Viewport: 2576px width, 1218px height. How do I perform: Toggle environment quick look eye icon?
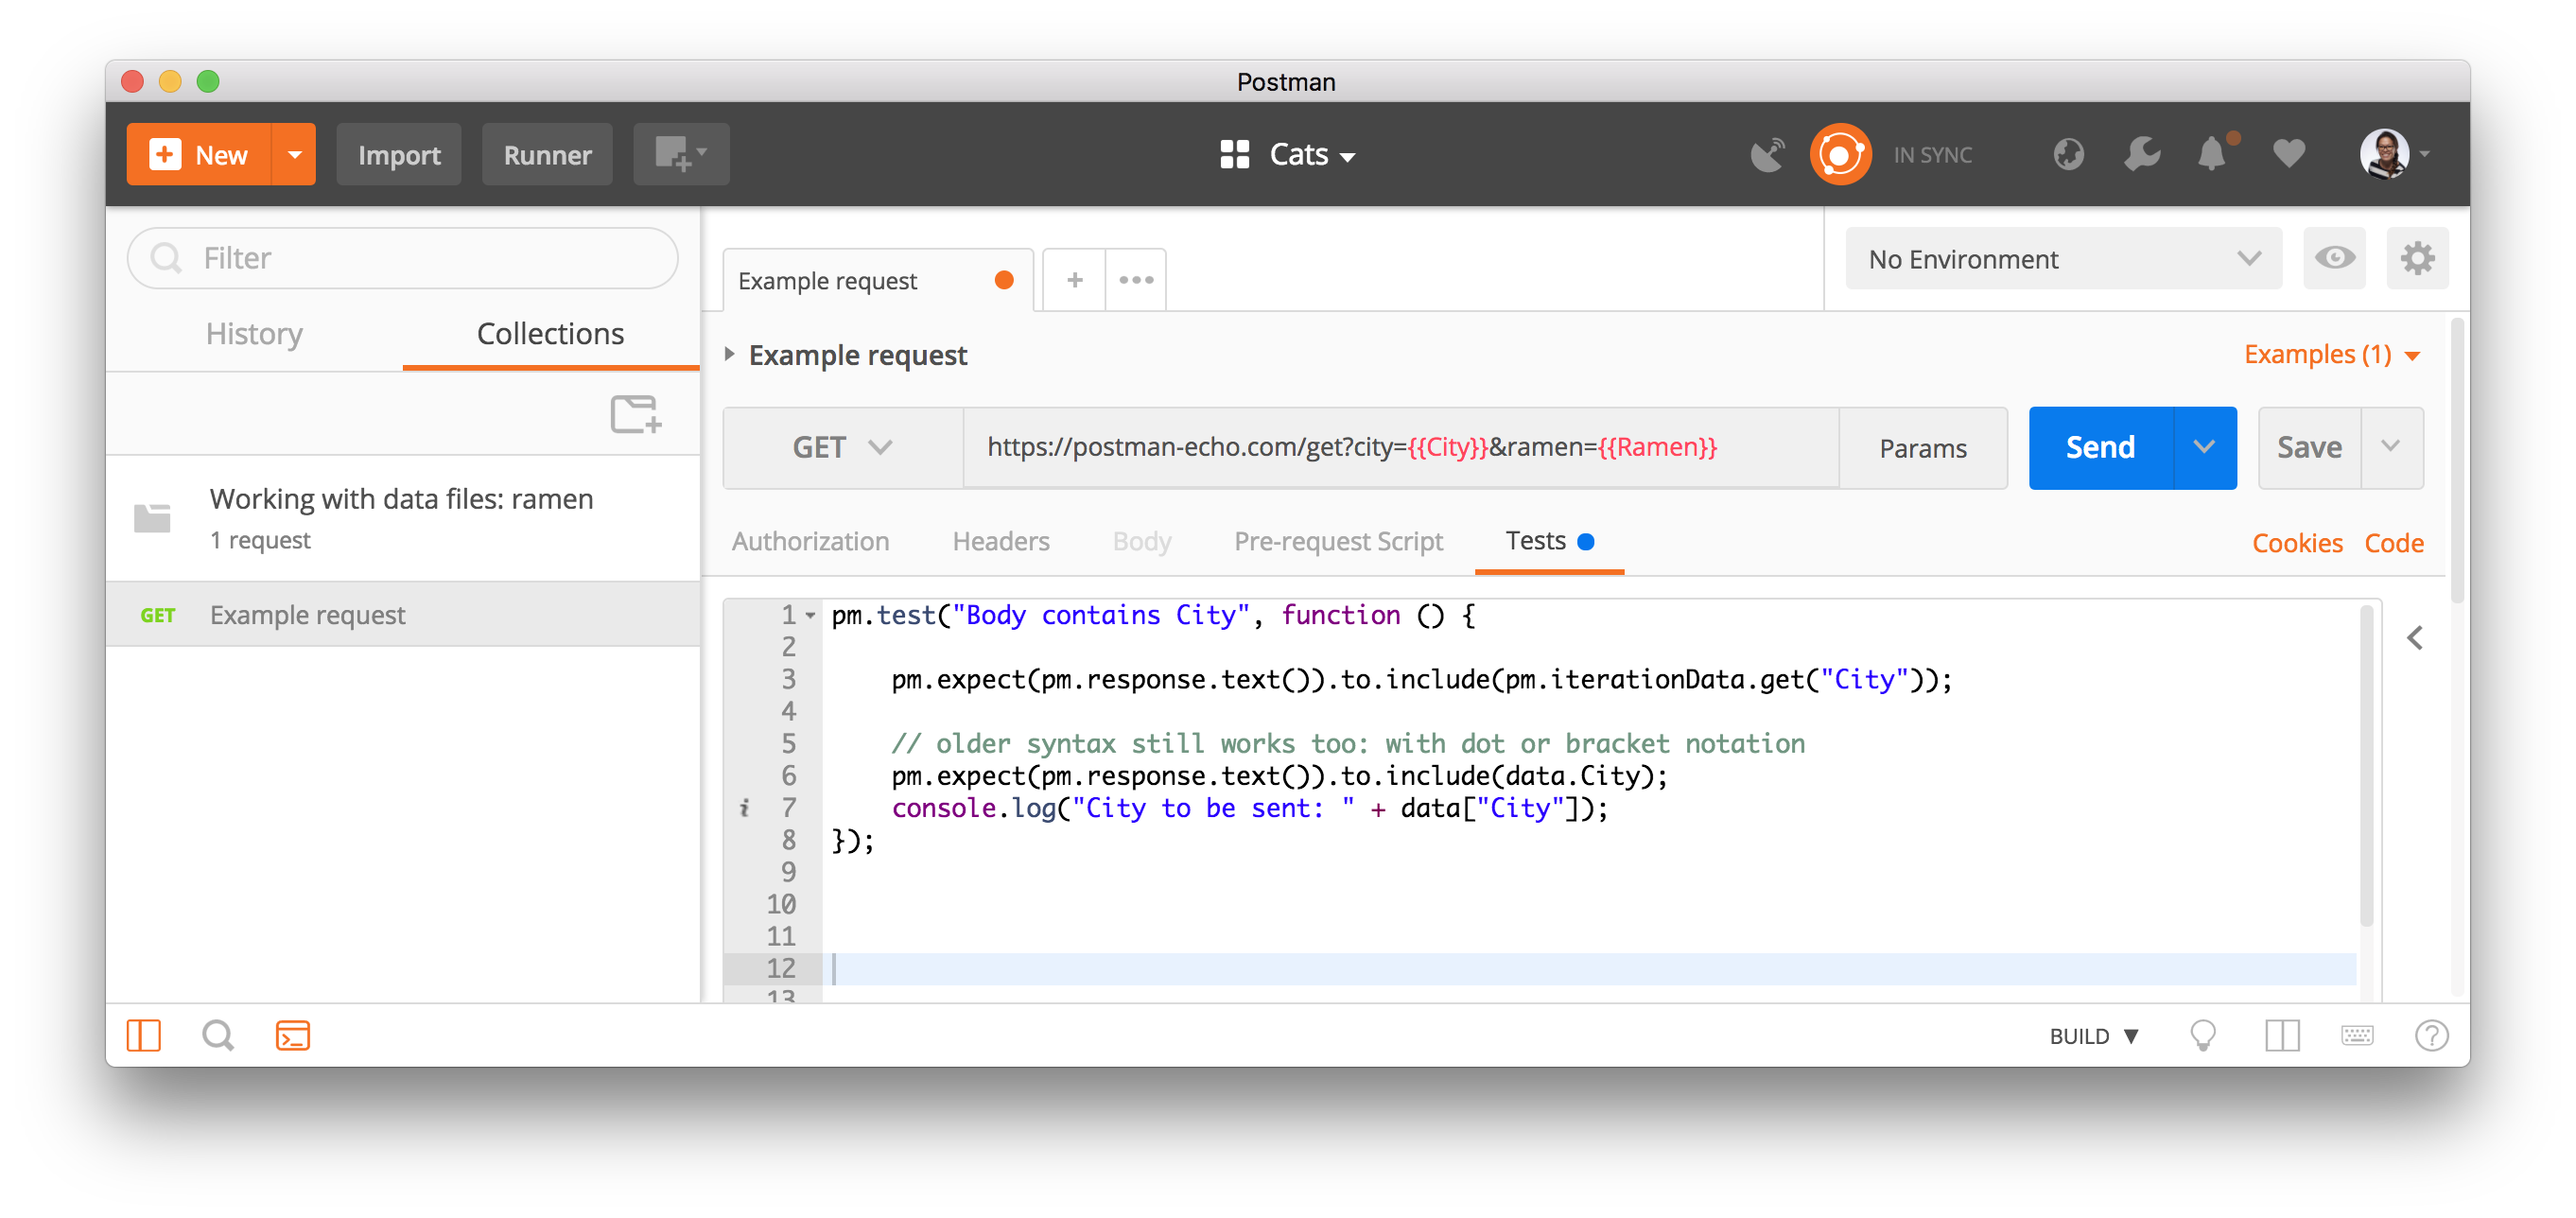(2335, 258)
